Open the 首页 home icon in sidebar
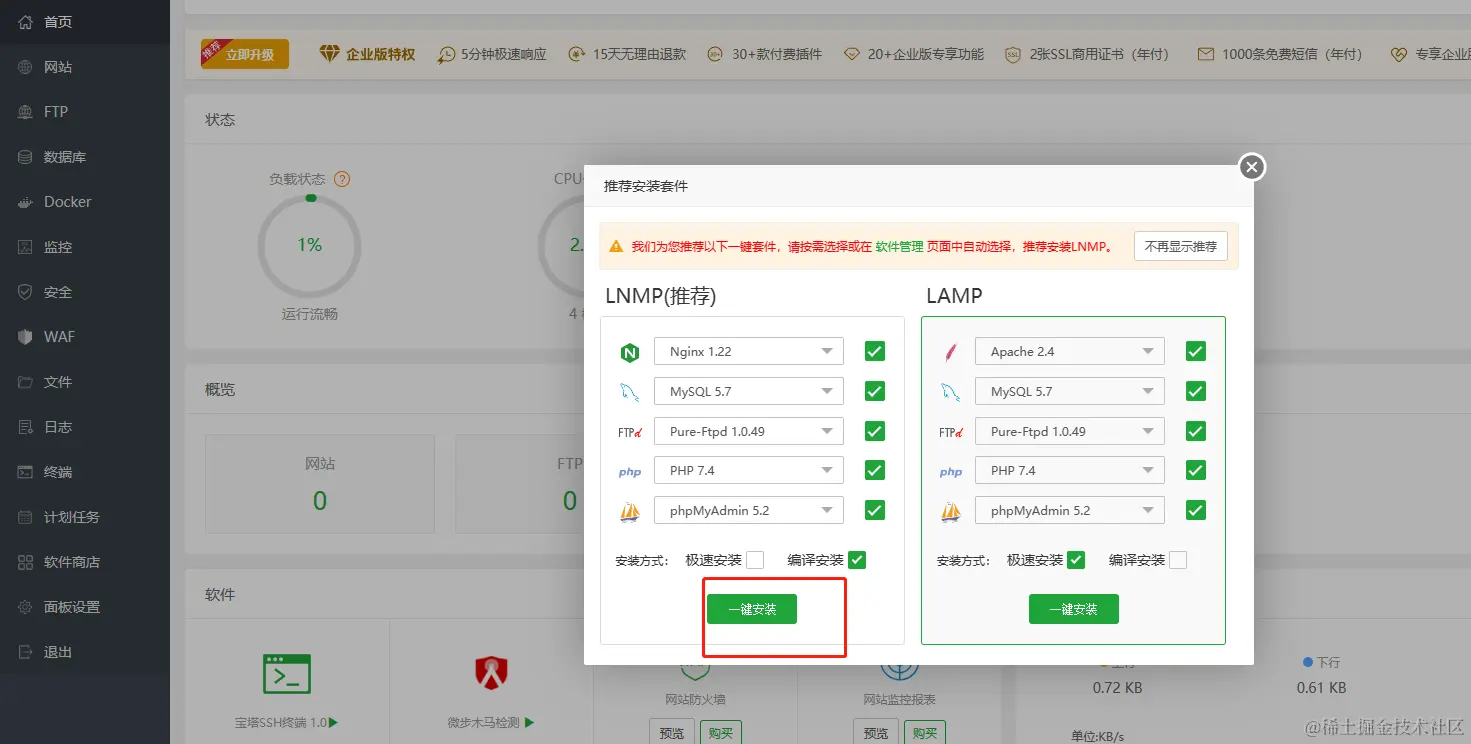1471x744 pixels. [26, 22]
